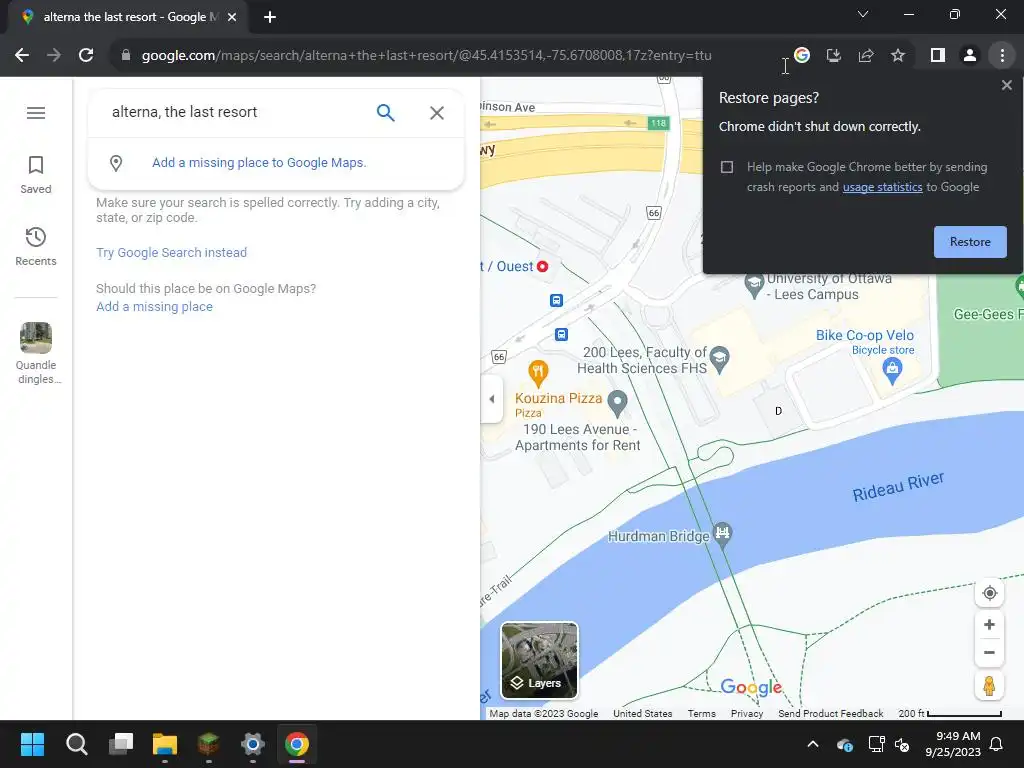Open File Explorer from taskbar
The width and height of the screenshot is (1024, 768).
pyautogui.click(x=165, y=744)
